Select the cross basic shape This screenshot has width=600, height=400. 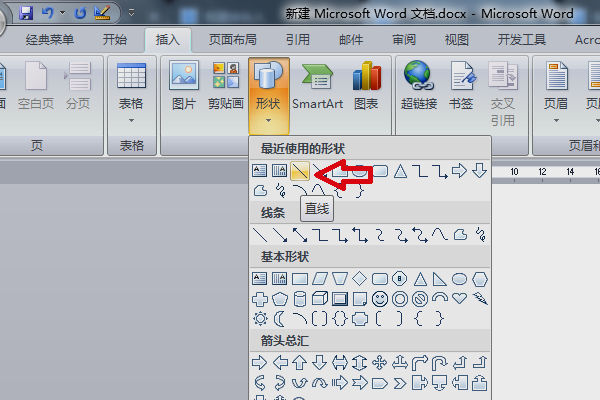tap(260, 299)
